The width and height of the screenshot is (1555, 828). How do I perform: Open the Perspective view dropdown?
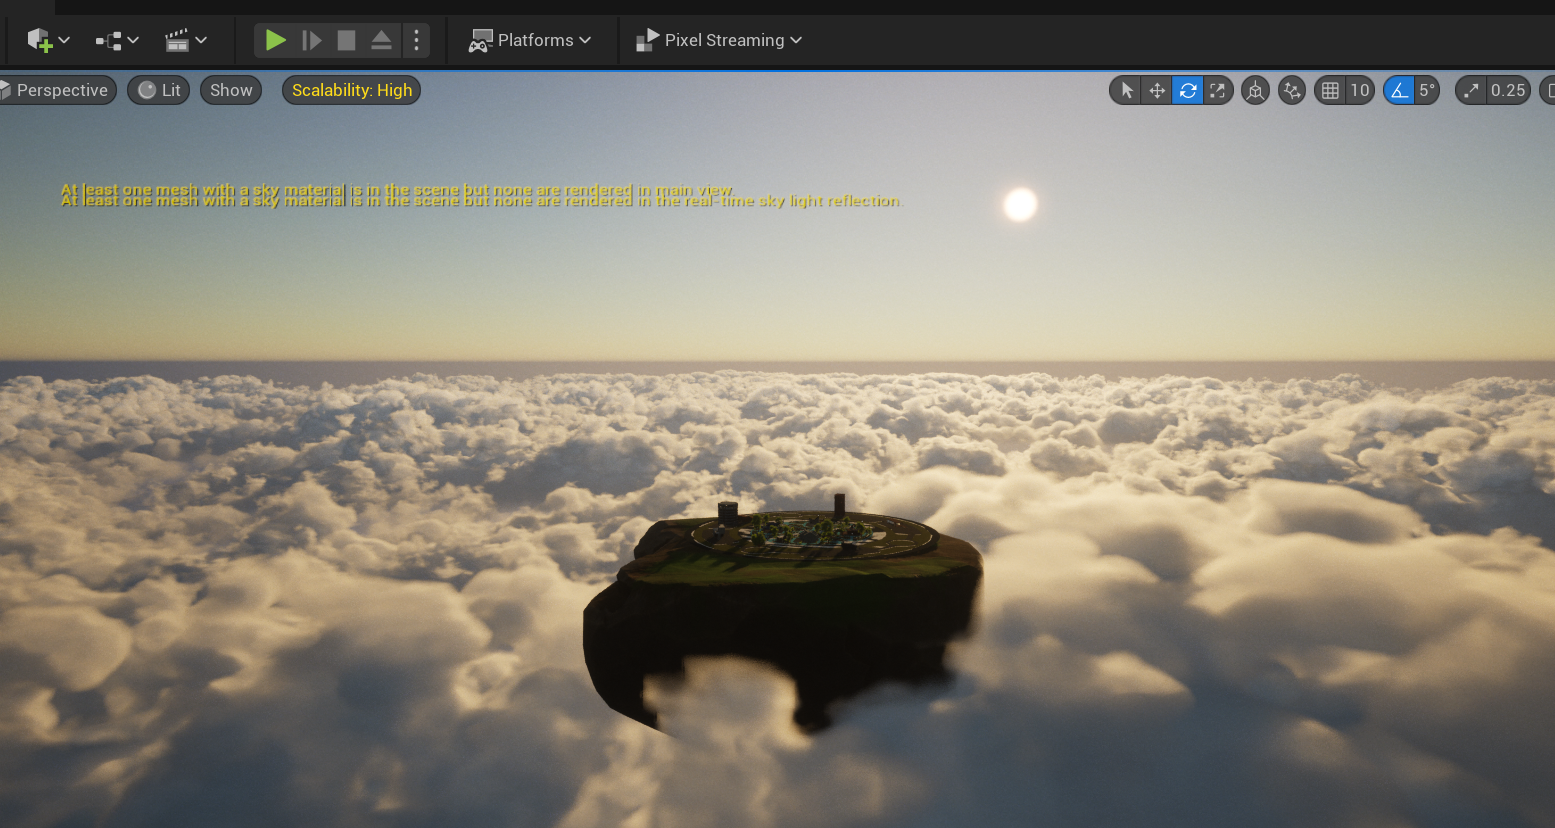50,90
